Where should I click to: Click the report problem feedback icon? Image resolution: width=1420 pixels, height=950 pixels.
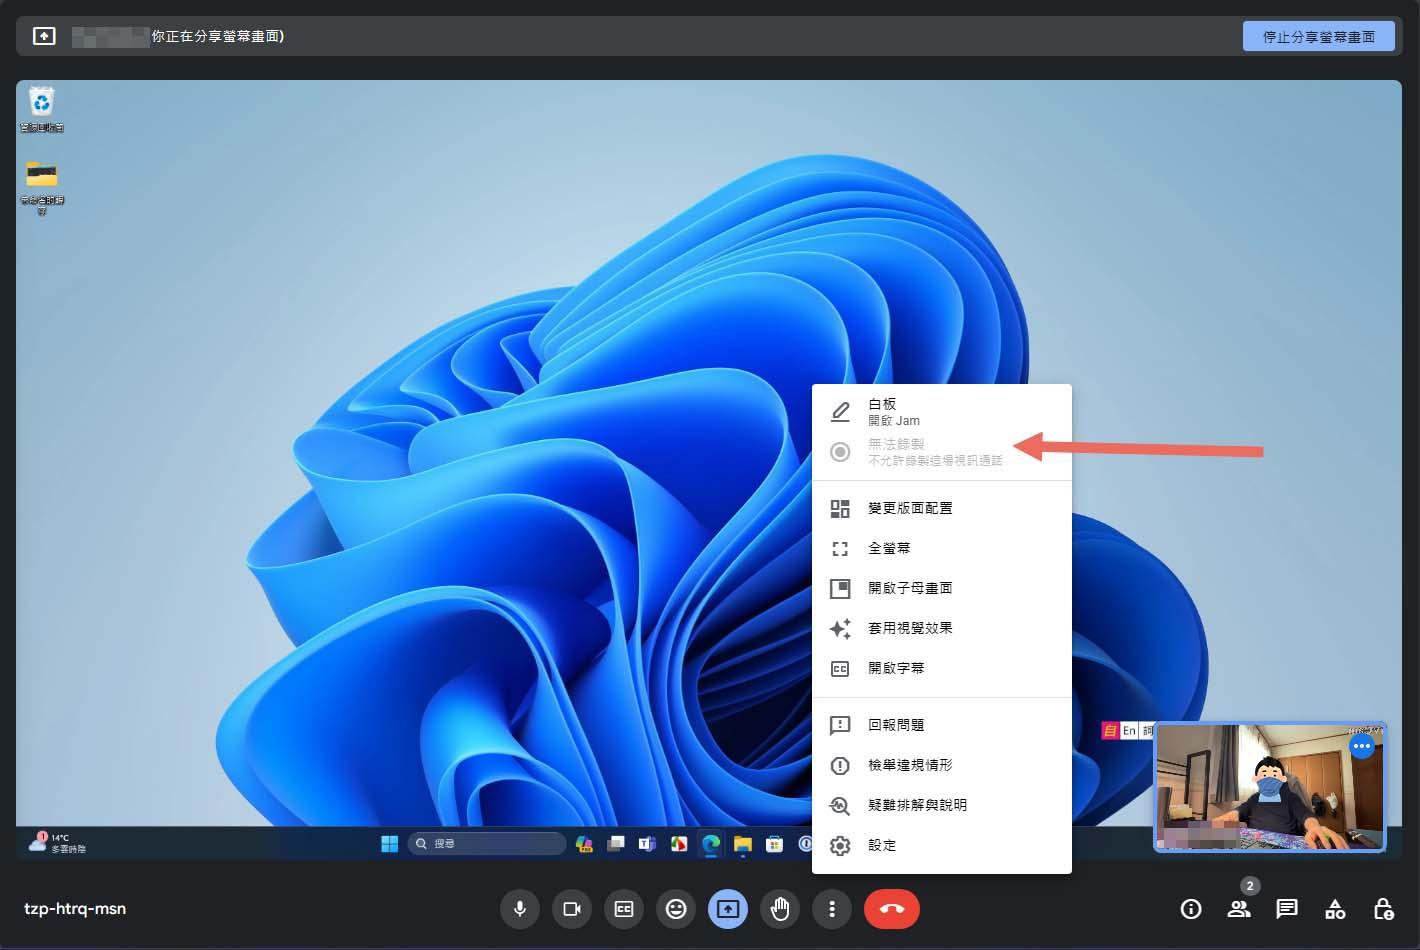click(x=840, y=725)
